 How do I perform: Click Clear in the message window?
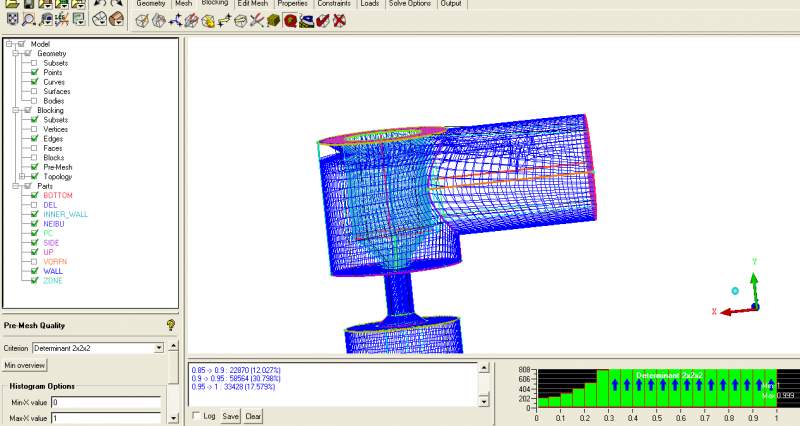click(253, 416)
